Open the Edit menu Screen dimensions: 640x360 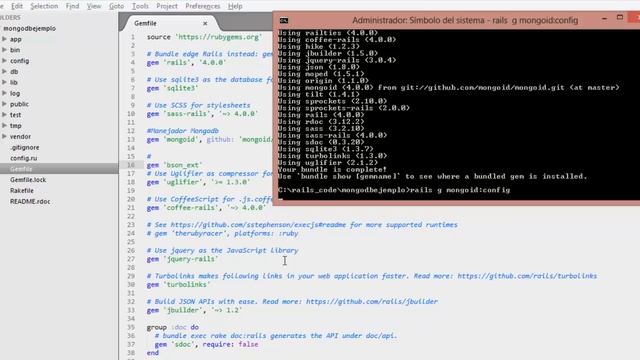pos(17,6)
